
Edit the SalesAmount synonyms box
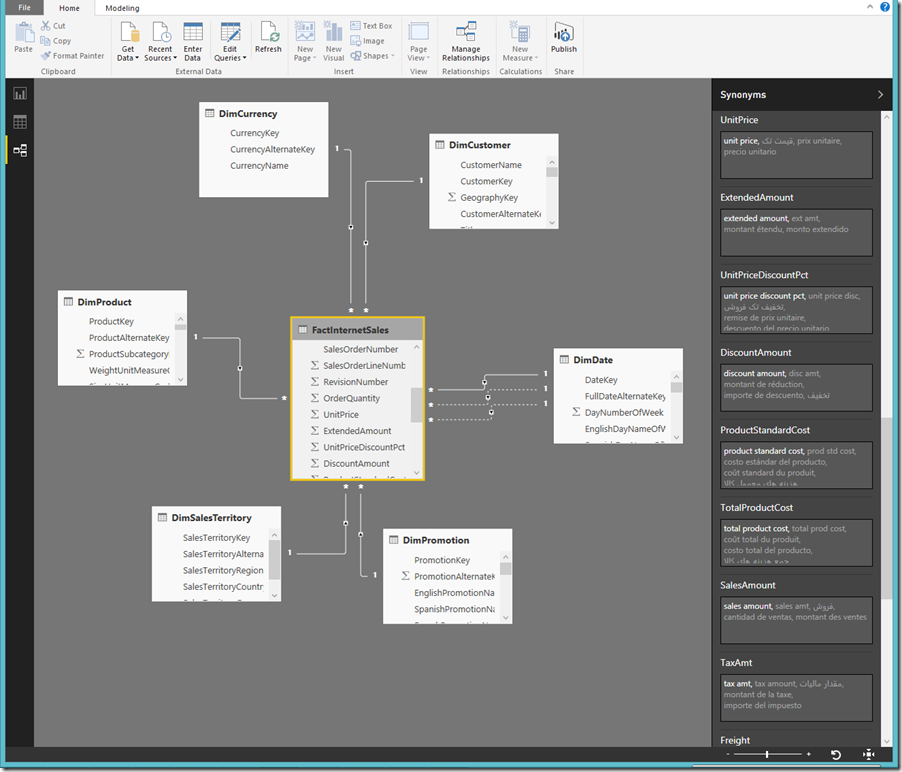tap(796, 620)
